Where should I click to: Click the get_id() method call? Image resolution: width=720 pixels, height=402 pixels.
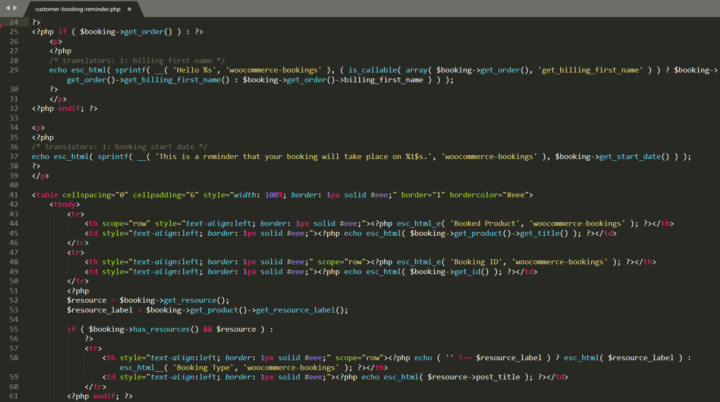coord(472,272)
